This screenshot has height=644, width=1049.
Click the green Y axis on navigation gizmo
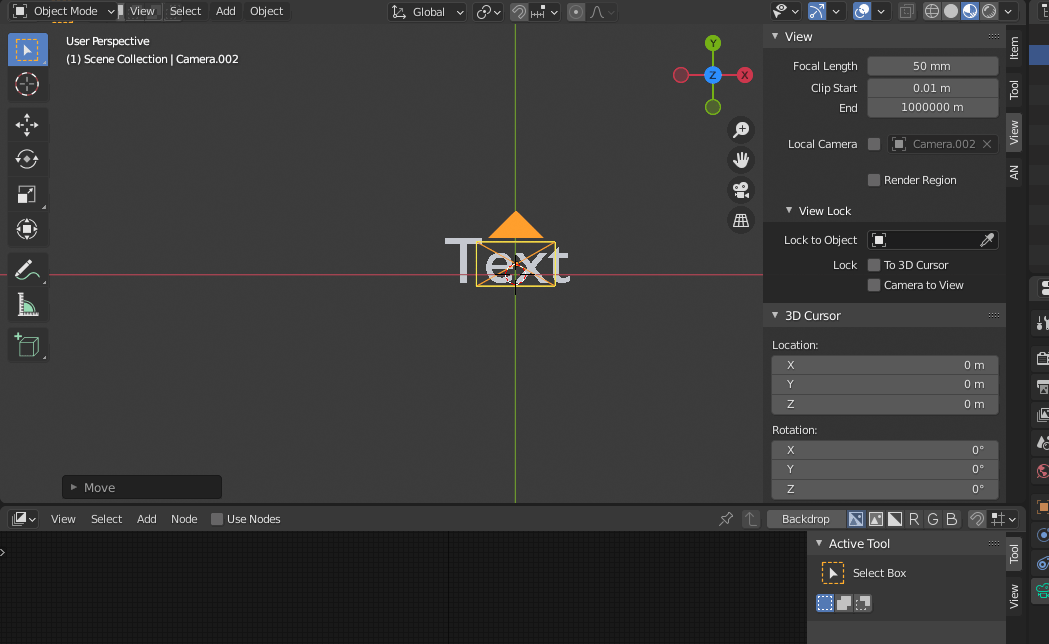(x=713, y=43)
